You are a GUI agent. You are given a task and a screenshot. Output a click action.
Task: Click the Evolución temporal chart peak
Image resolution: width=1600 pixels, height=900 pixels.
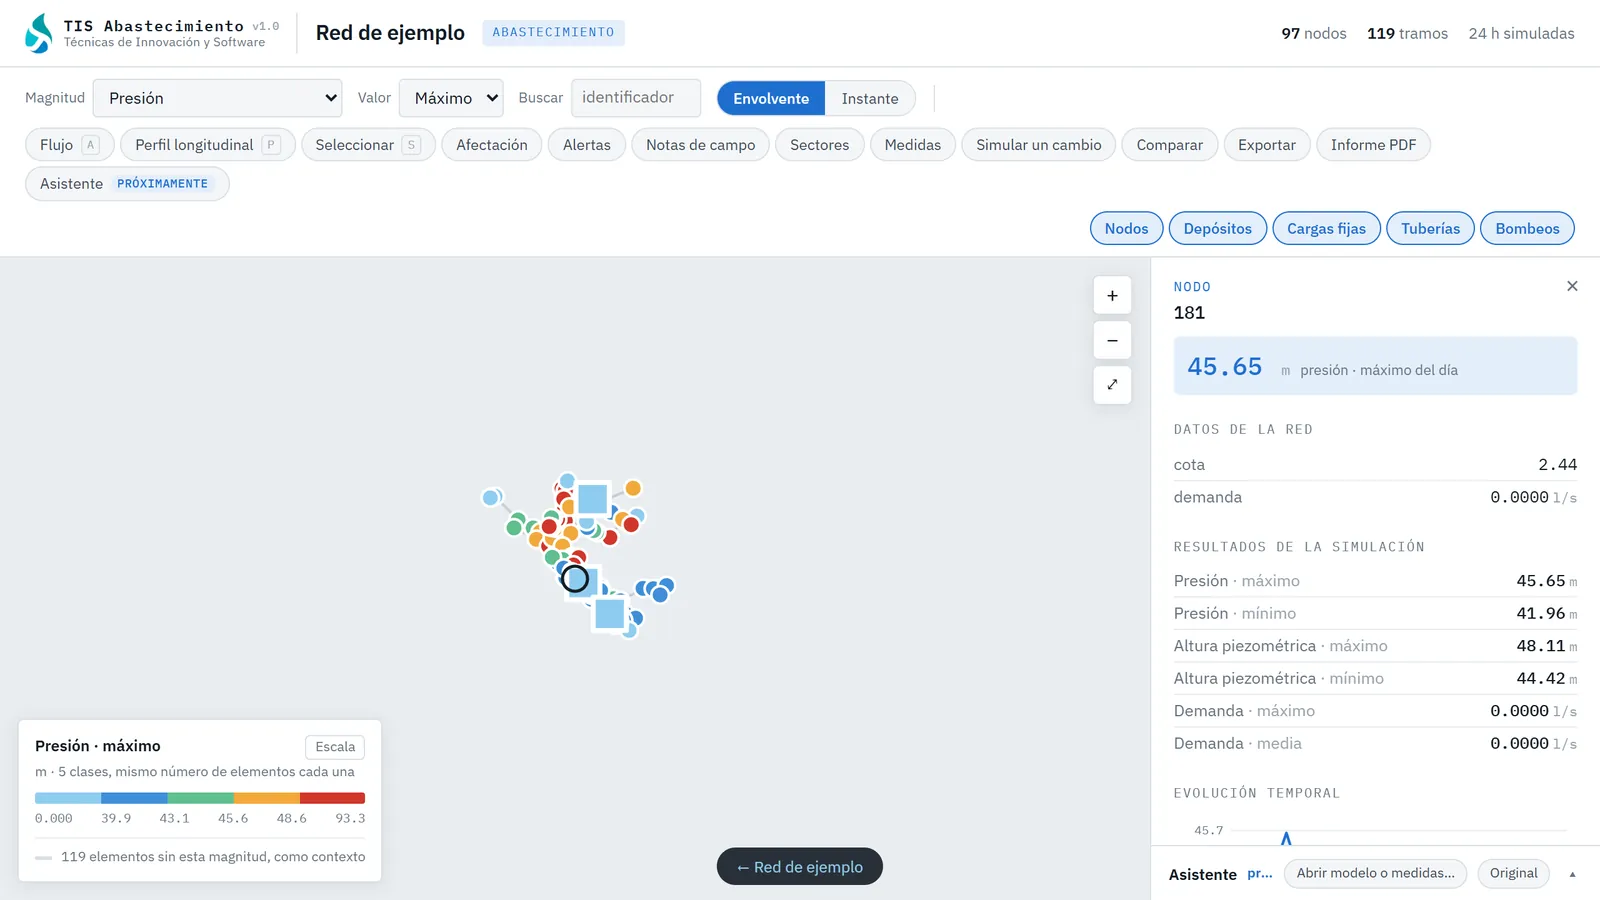[x=1286, y=837]
